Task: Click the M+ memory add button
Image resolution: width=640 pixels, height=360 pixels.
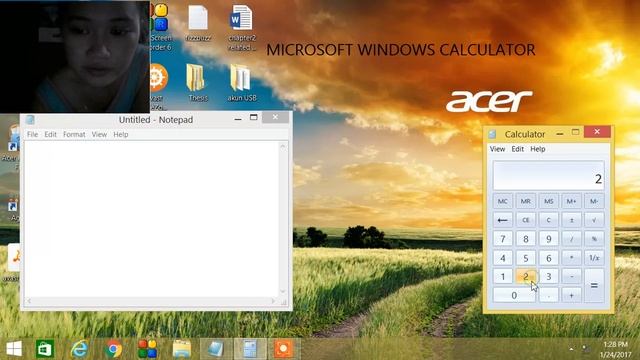Action: click(571, 201)
